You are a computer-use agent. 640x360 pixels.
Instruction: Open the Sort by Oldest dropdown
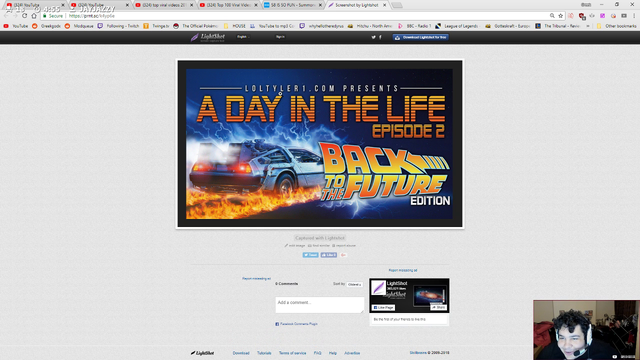pos(355,284)
